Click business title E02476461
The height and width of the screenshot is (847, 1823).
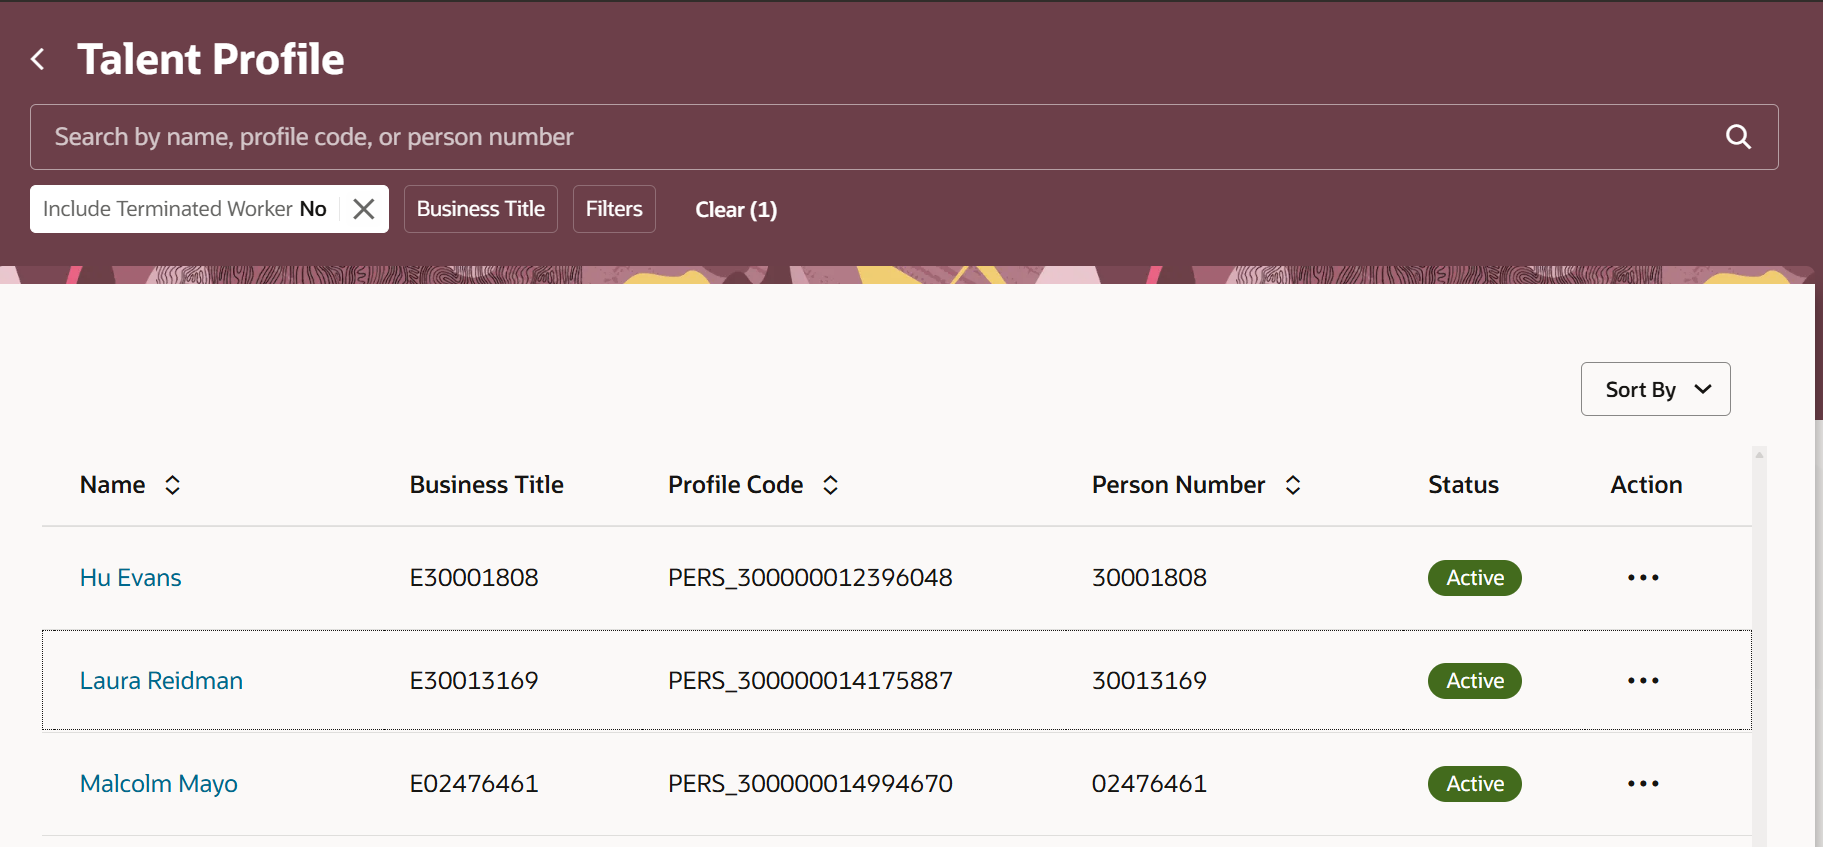[x=474, y=784]
